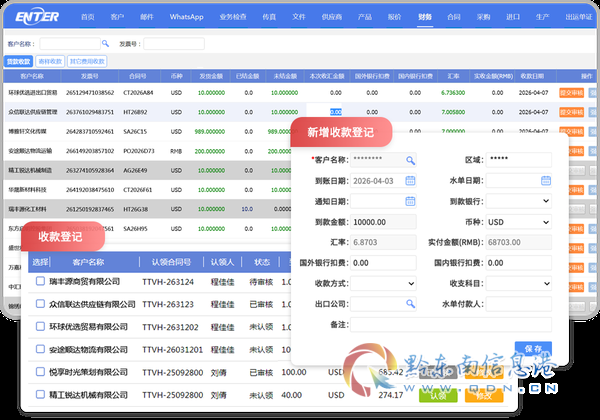600x420 pixels.
Task: Click the search icon beside the 客户名称 filter
Action: coord(105,44)
